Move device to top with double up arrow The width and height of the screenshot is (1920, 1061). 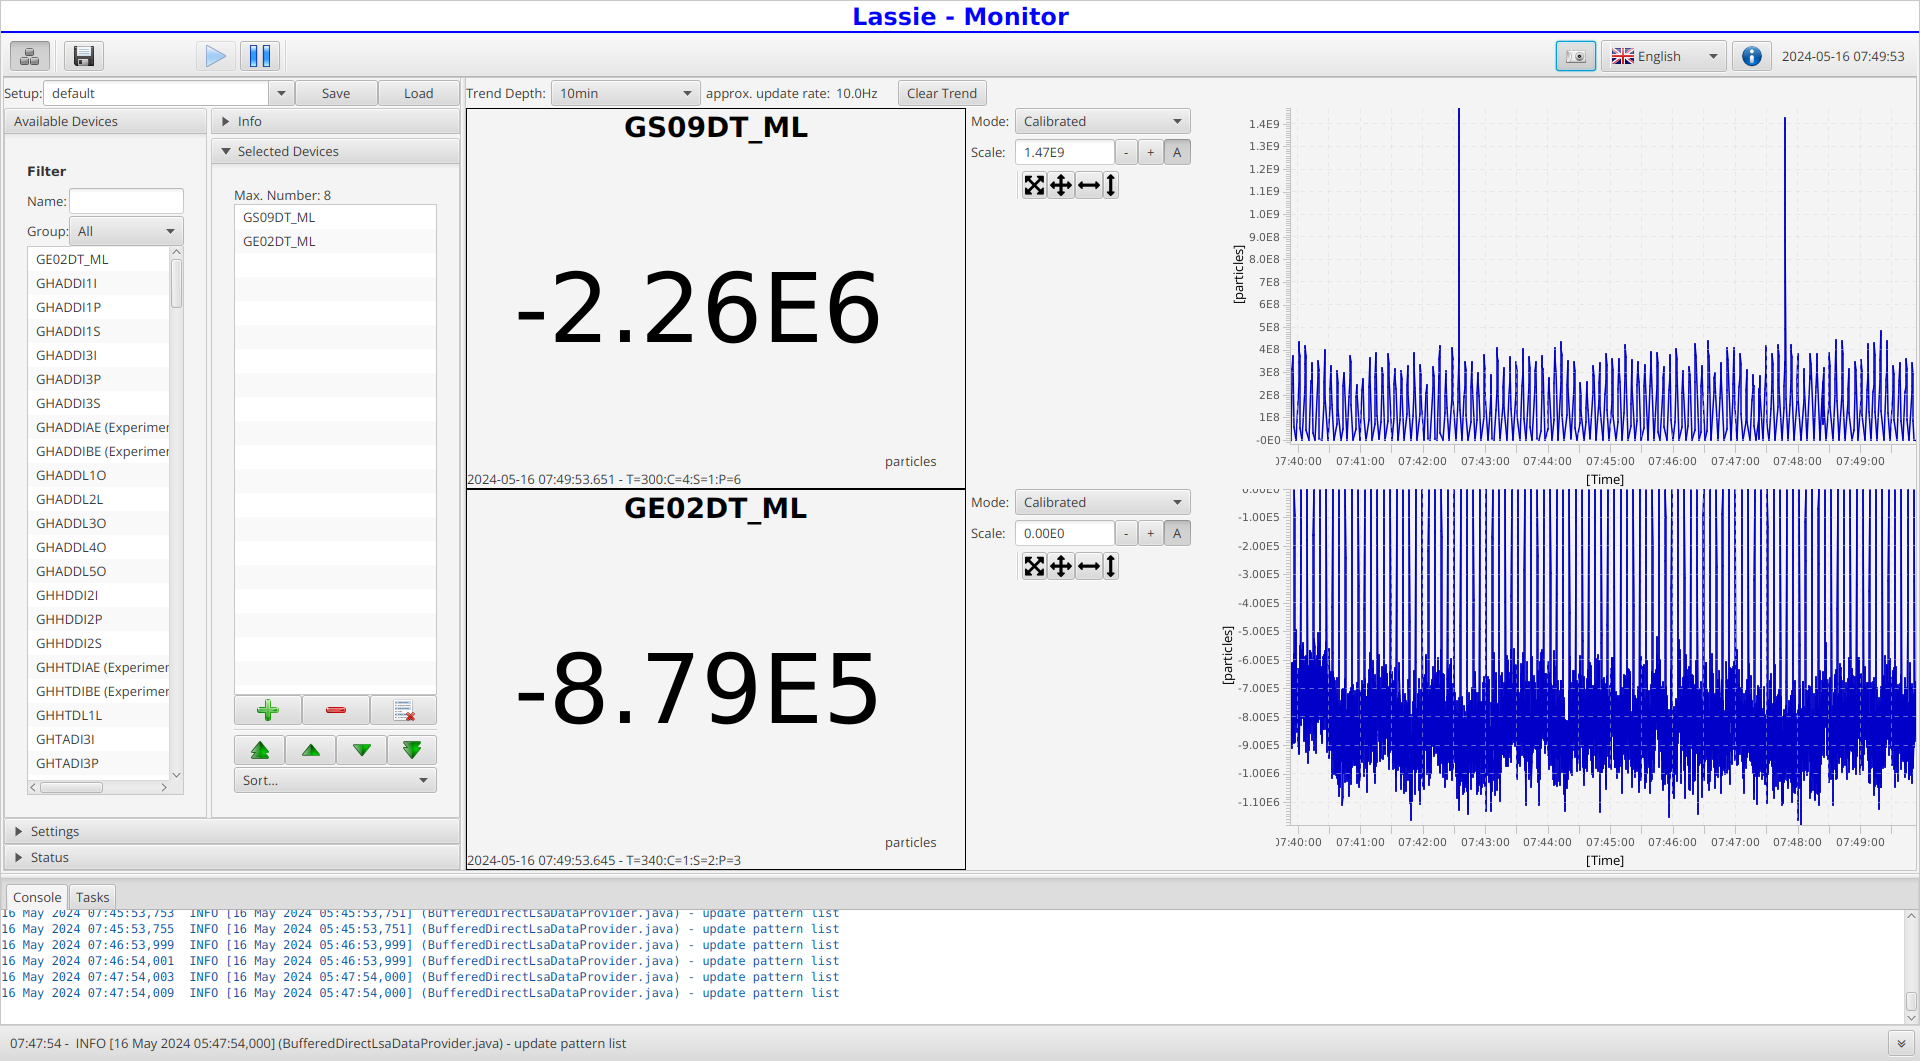pyautogui.click(x=260, y=750)
